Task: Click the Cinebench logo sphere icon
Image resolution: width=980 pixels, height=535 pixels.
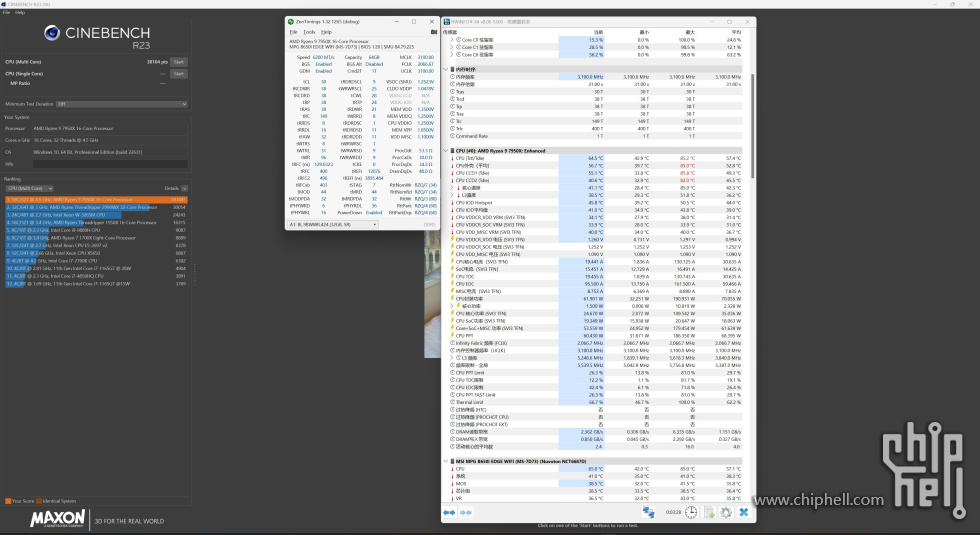Action: [x=52, y=33]
